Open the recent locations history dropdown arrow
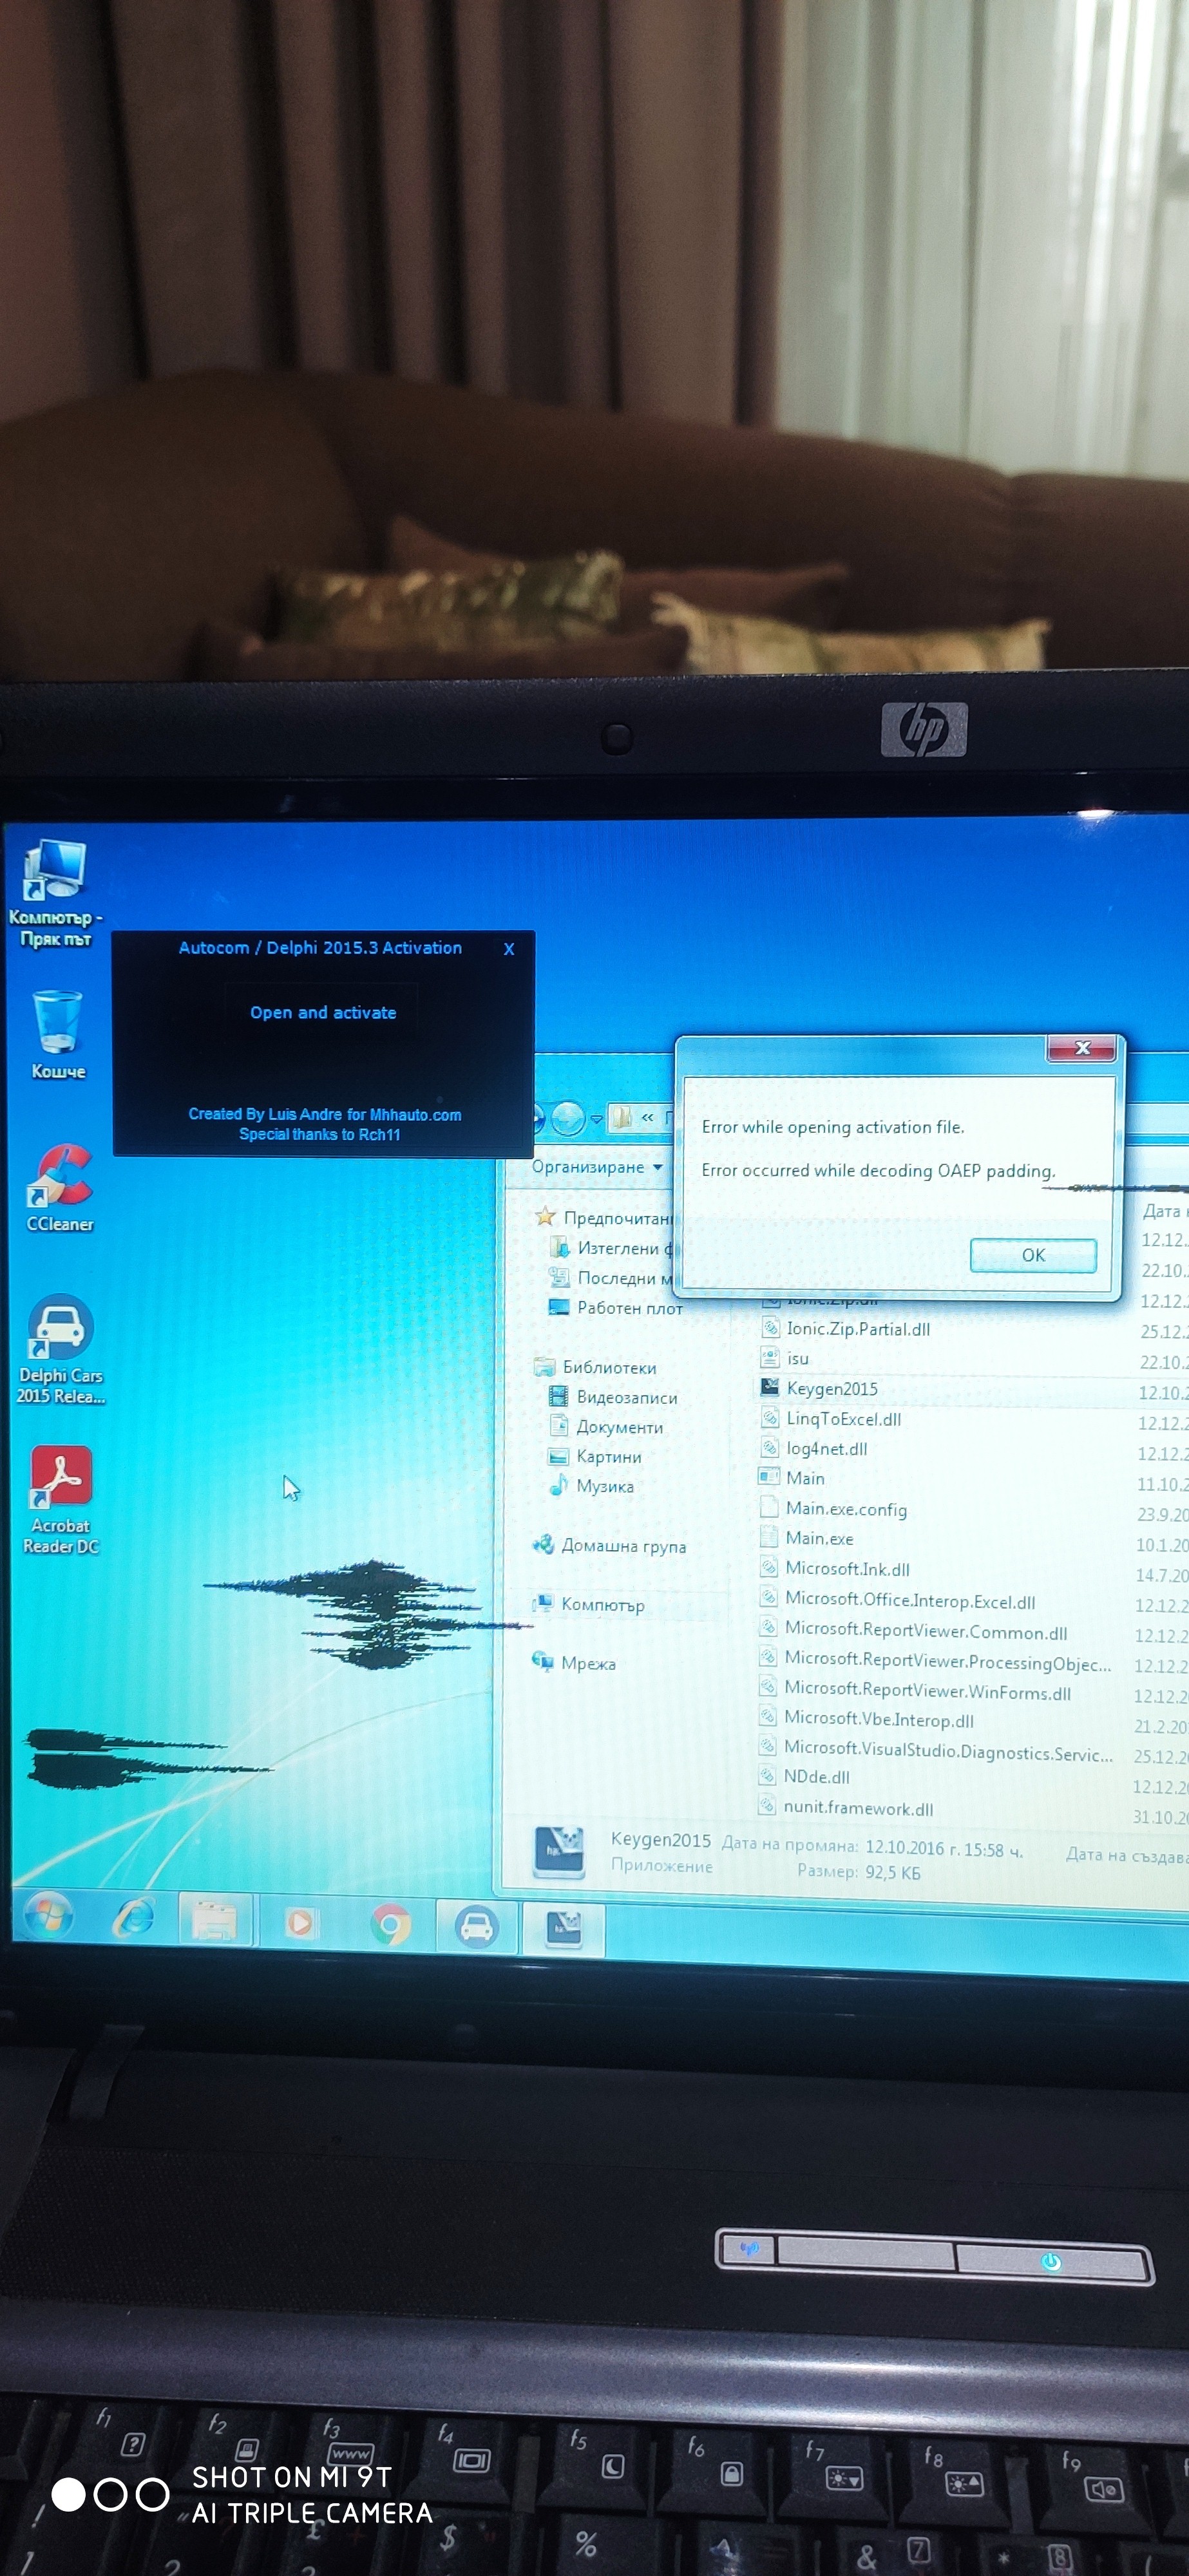Image resolution: width=1189 pixels, height=2576 pixels. [597, 1119]
